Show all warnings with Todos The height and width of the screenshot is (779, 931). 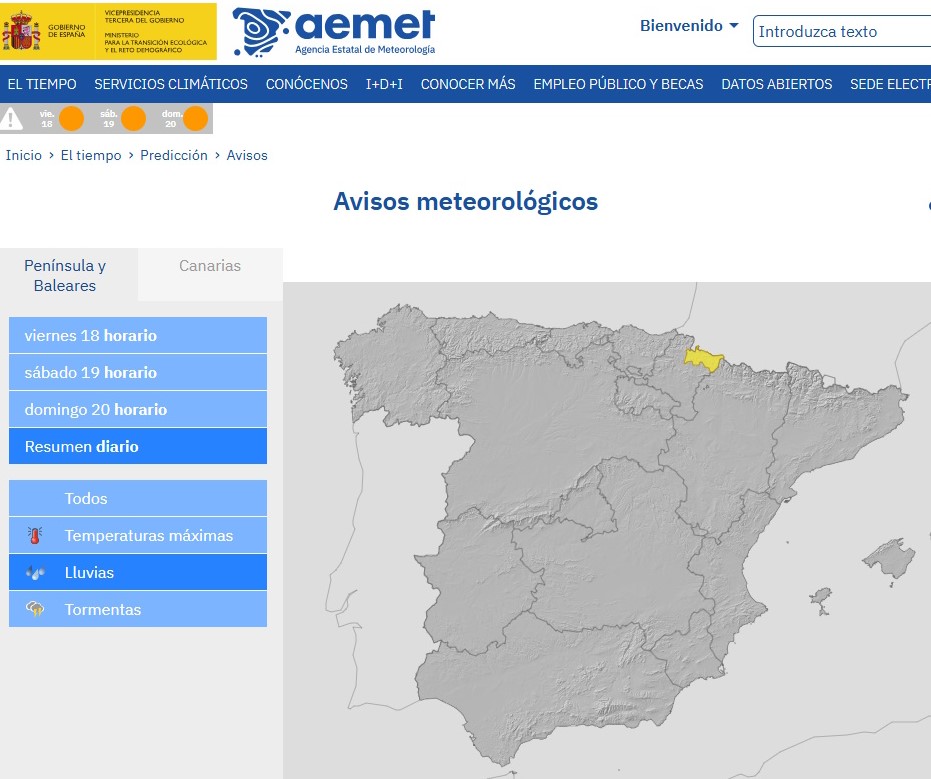(138, 498)
